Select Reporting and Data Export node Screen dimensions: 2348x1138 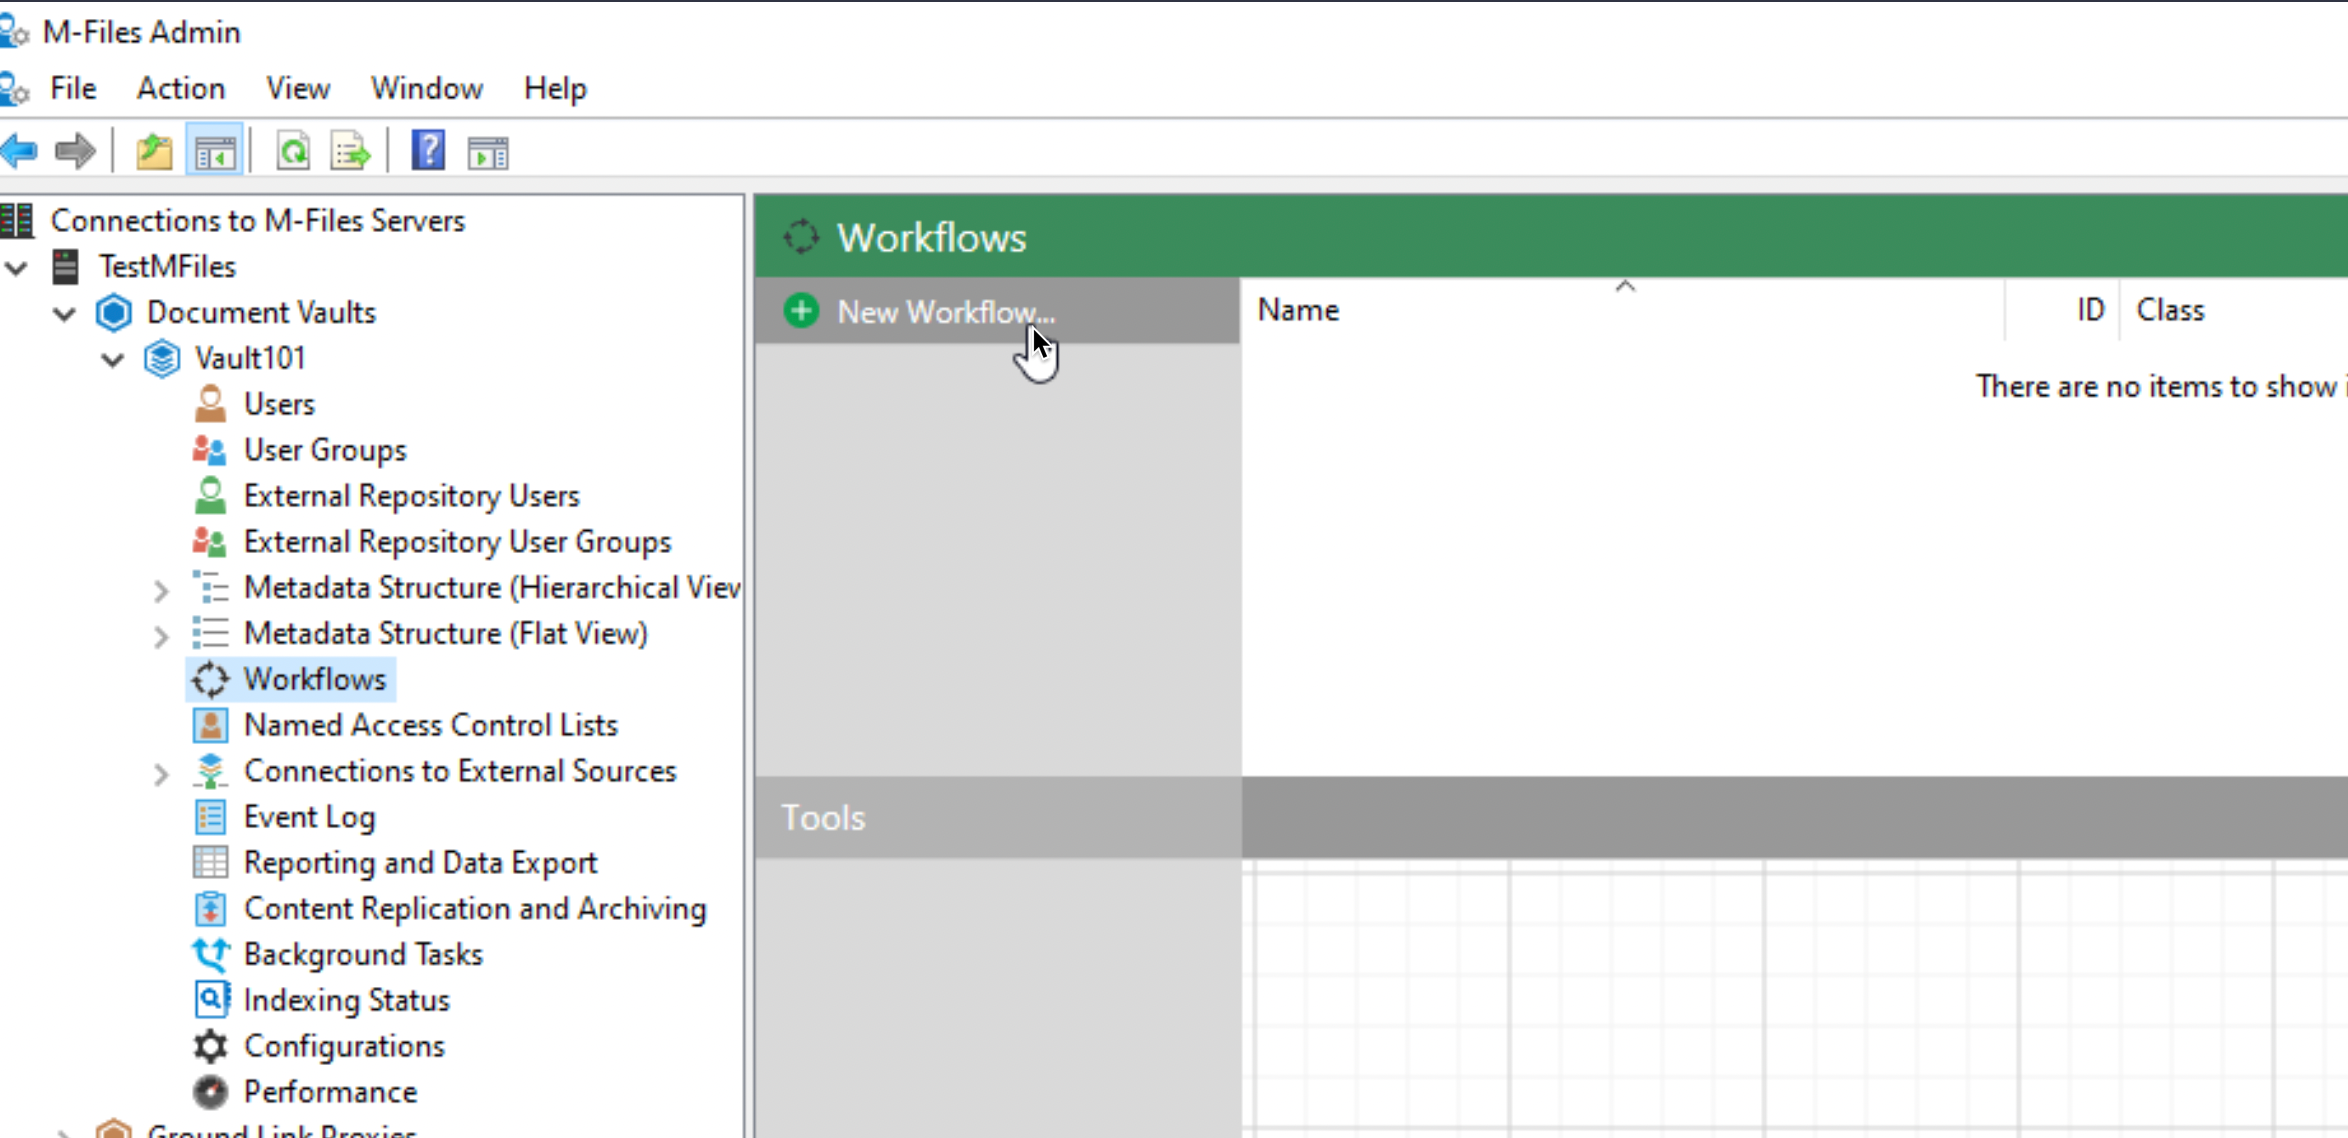tap(421, 862)
